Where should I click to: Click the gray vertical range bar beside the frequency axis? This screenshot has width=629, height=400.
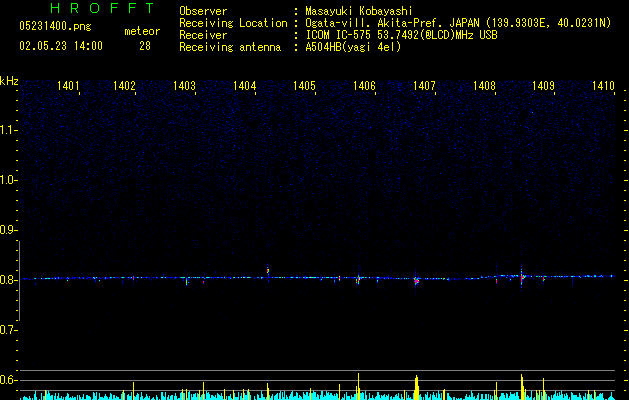[x=20, y=281]
